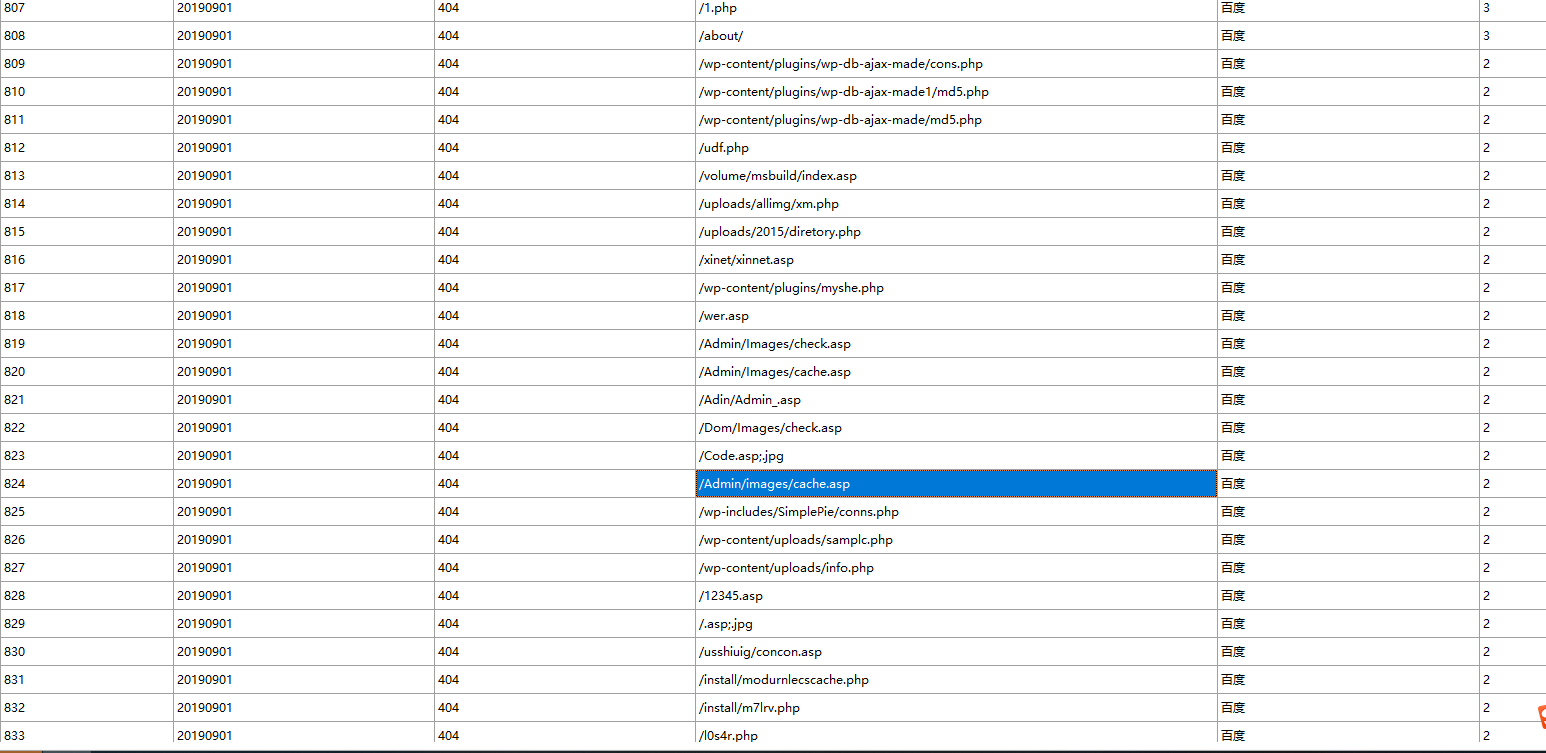Select the /wp-includes/SimplePie/conns.php cell
The image size is (1546, 753).
click(x=956, y=512)
